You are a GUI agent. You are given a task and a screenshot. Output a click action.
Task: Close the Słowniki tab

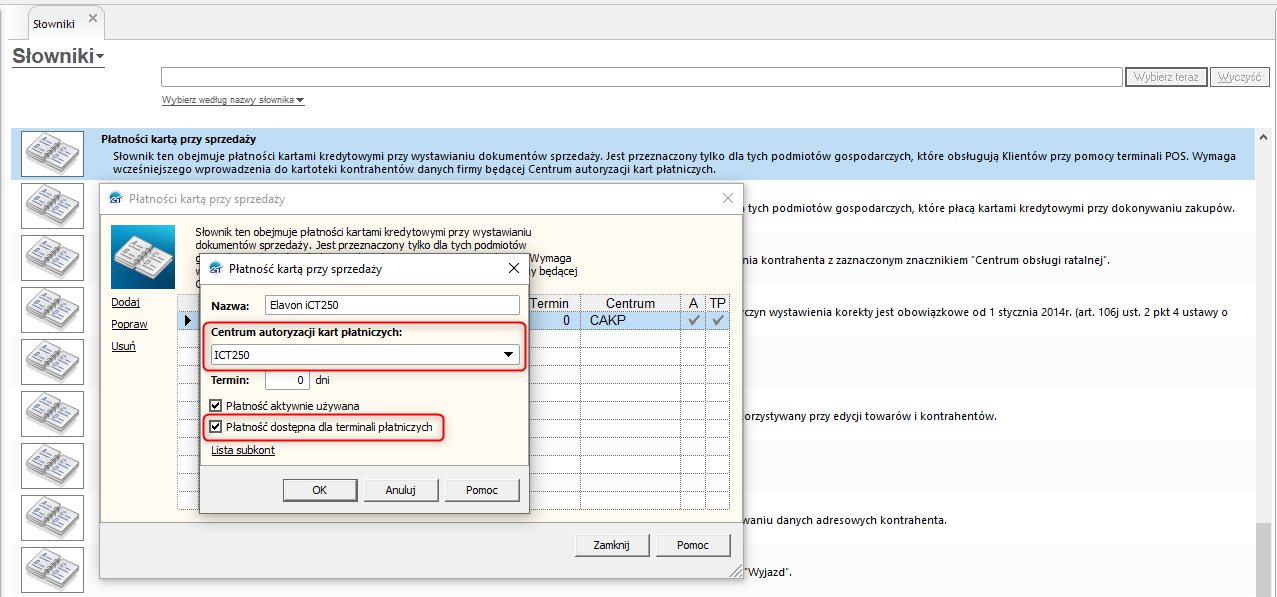93,19
